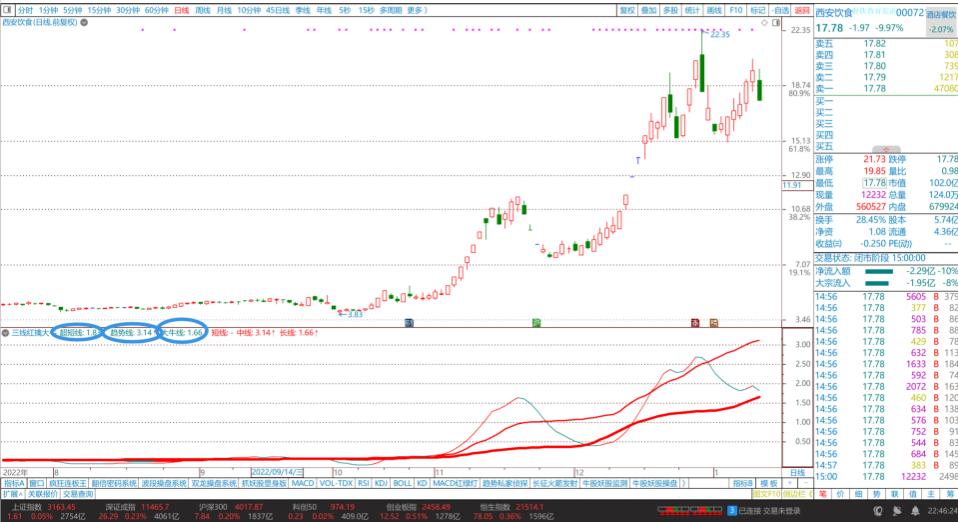Open the 关联报价 tab

point(43,494)
